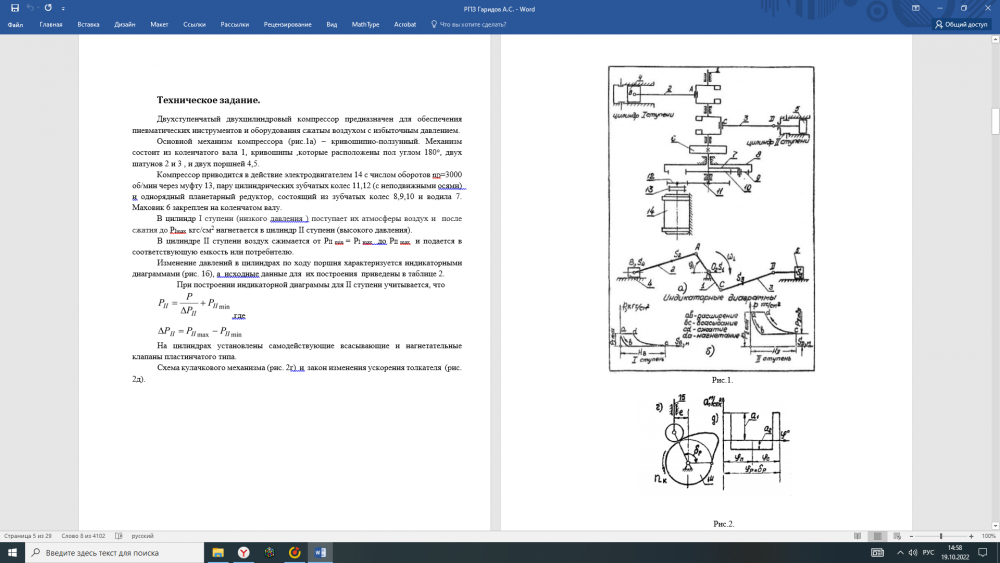Open Yandex Browser from the taskbar
The image size is (1000, 563).
pyautogui.click(x=244, y=552)
